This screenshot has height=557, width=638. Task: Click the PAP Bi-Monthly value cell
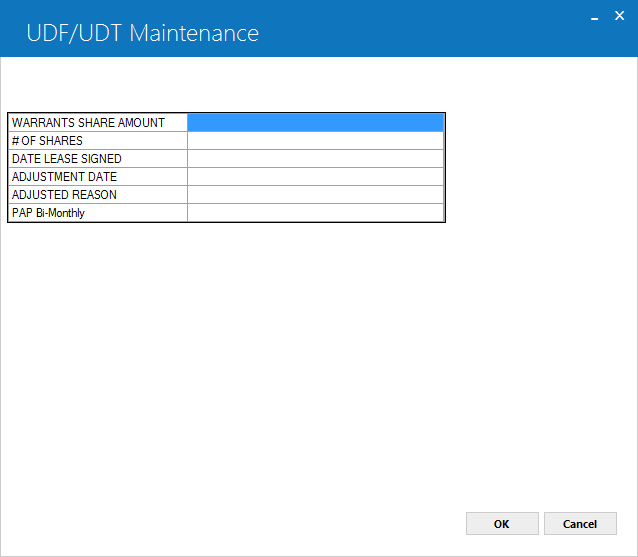click(315, 213)
